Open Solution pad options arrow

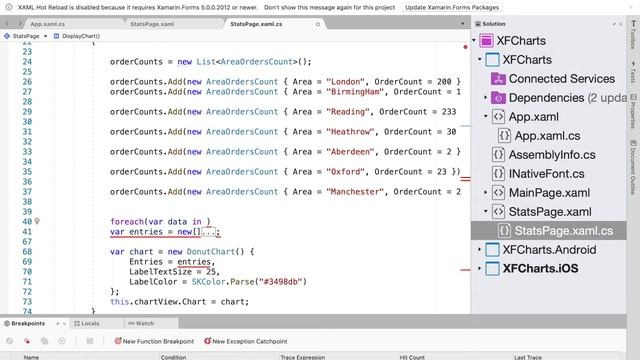pos(614,24)
